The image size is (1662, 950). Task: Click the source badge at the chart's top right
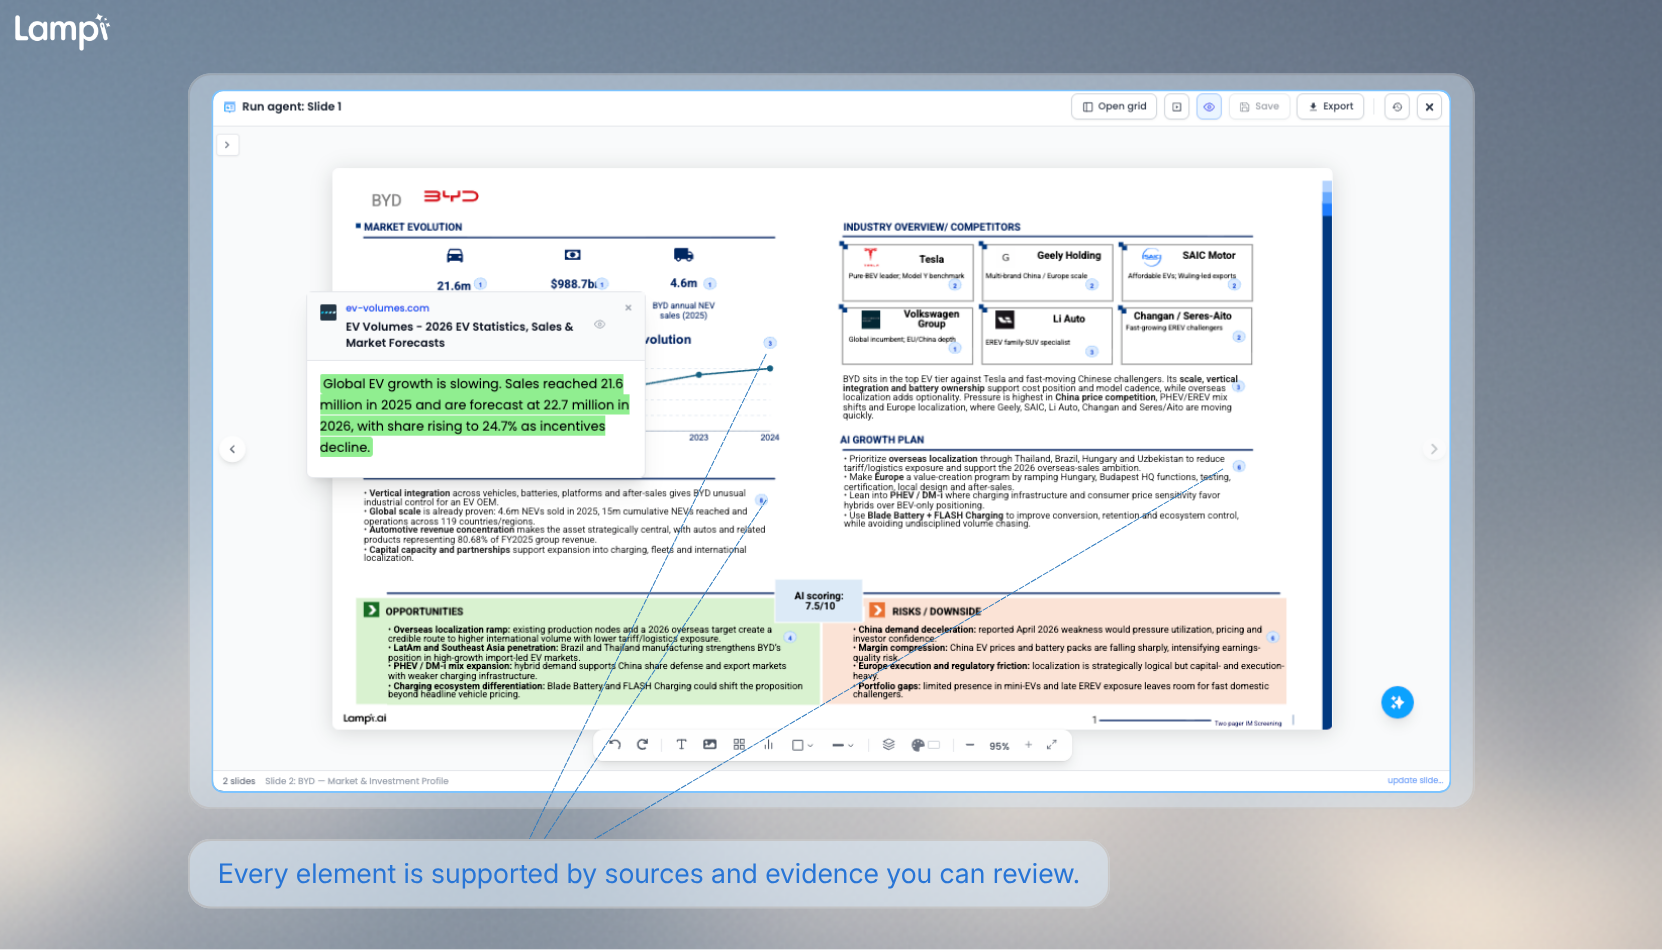(770, 343)
